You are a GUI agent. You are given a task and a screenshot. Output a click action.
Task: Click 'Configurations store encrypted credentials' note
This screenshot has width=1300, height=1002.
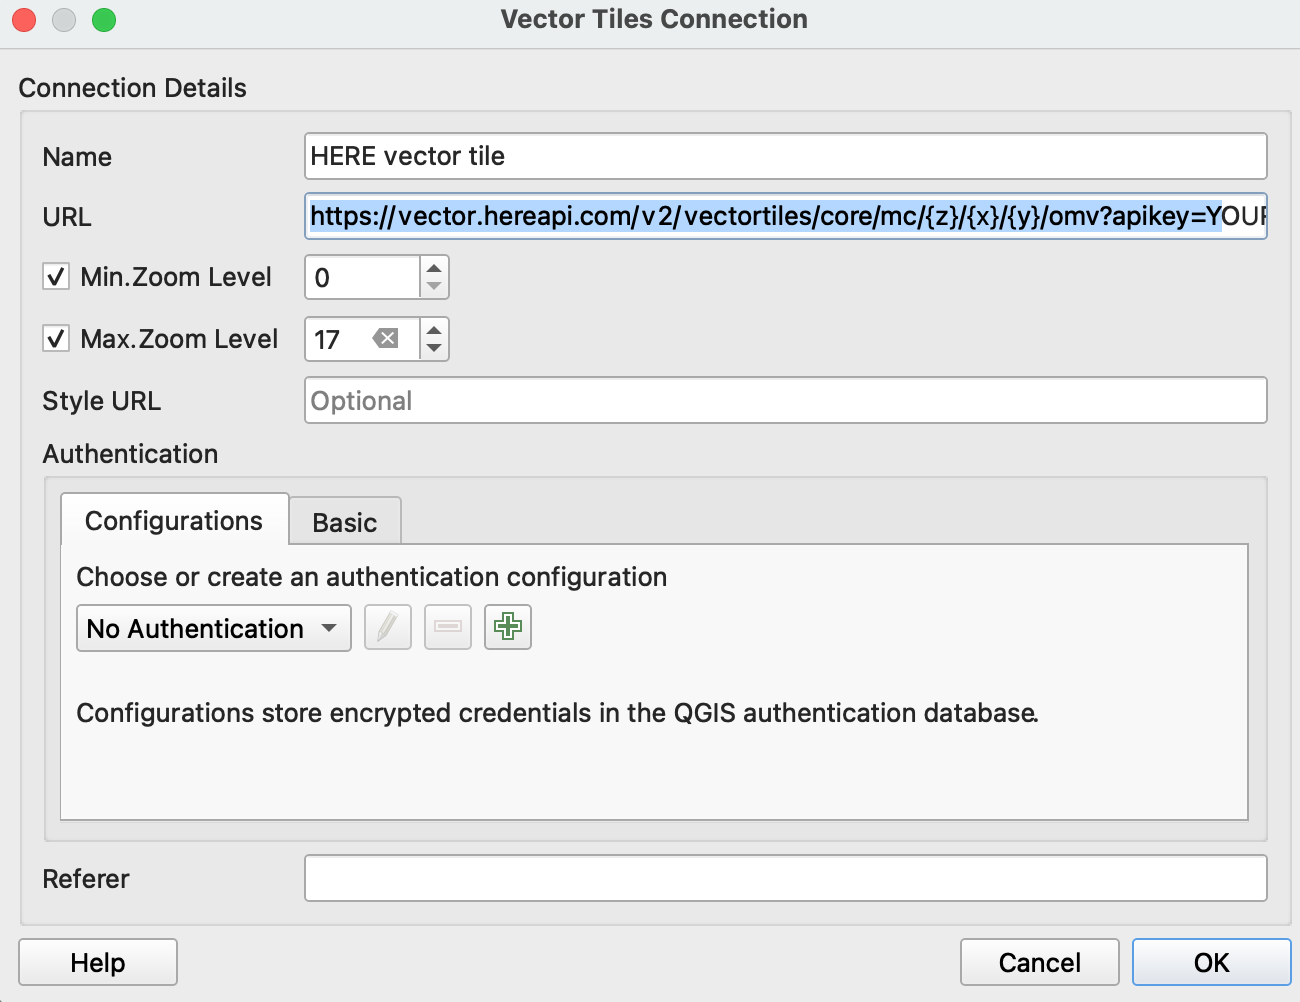558,713
